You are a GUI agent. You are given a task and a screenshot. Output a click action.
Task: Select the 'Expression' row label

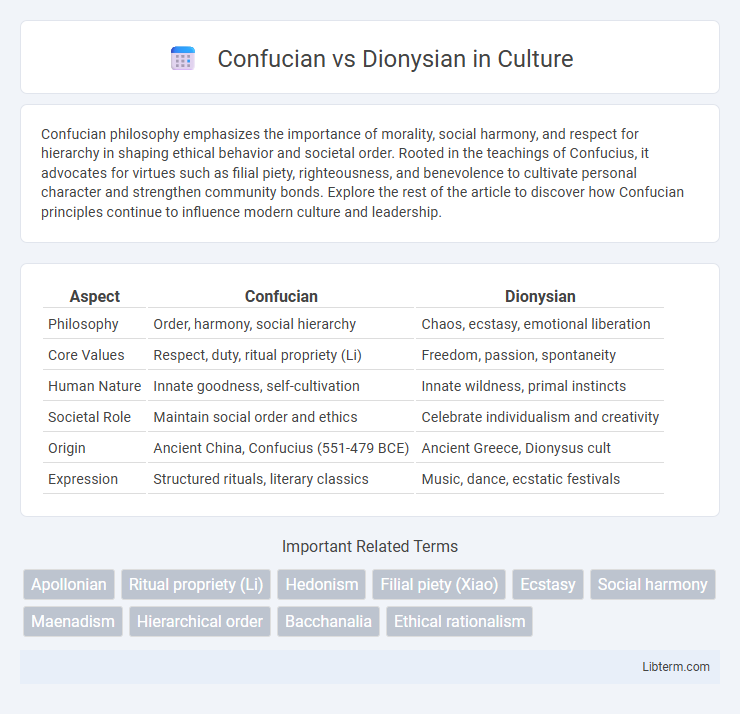83,479
